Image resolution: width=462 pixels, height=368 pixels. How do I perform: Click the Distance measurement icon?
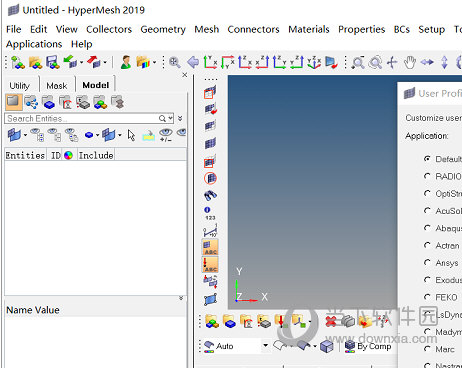point(210,230)
